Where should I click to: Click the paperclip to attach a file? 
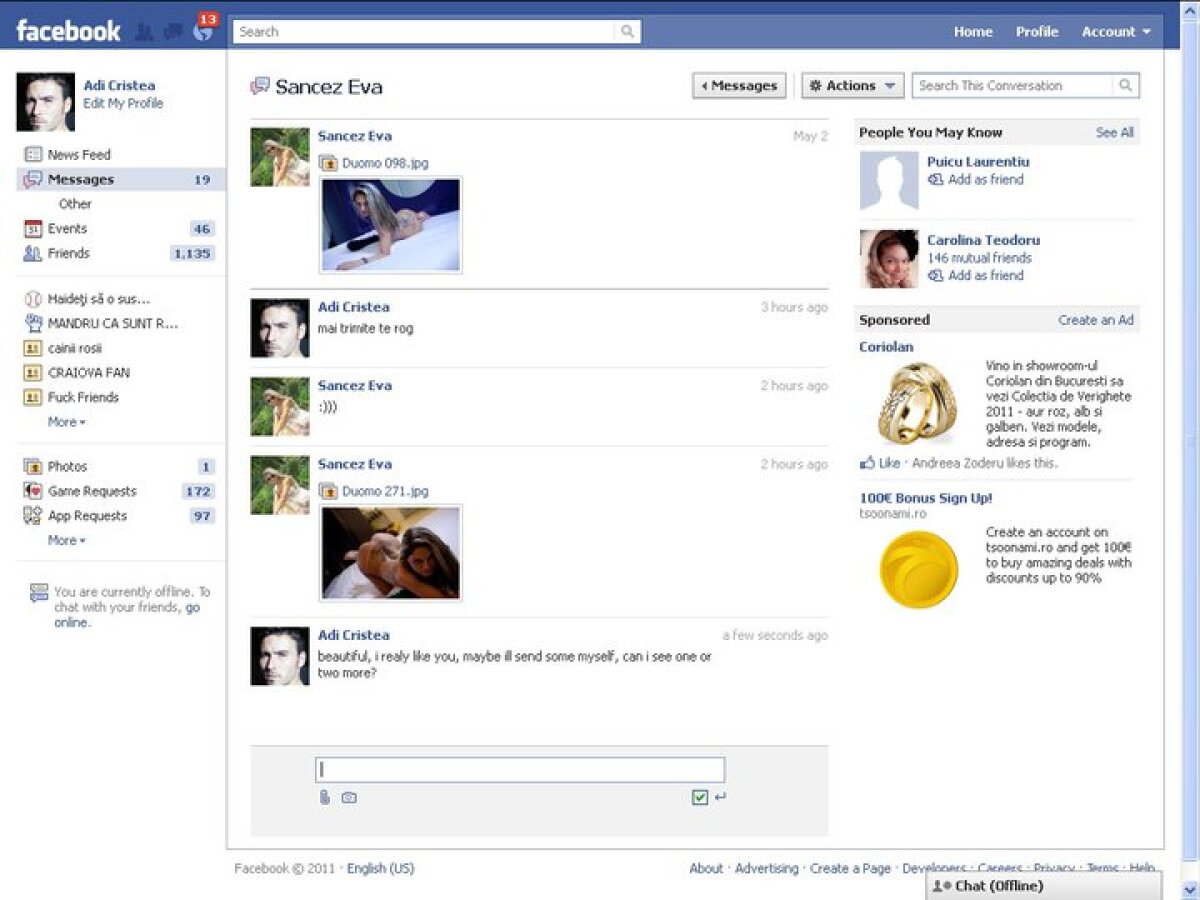tap(322, 797)
